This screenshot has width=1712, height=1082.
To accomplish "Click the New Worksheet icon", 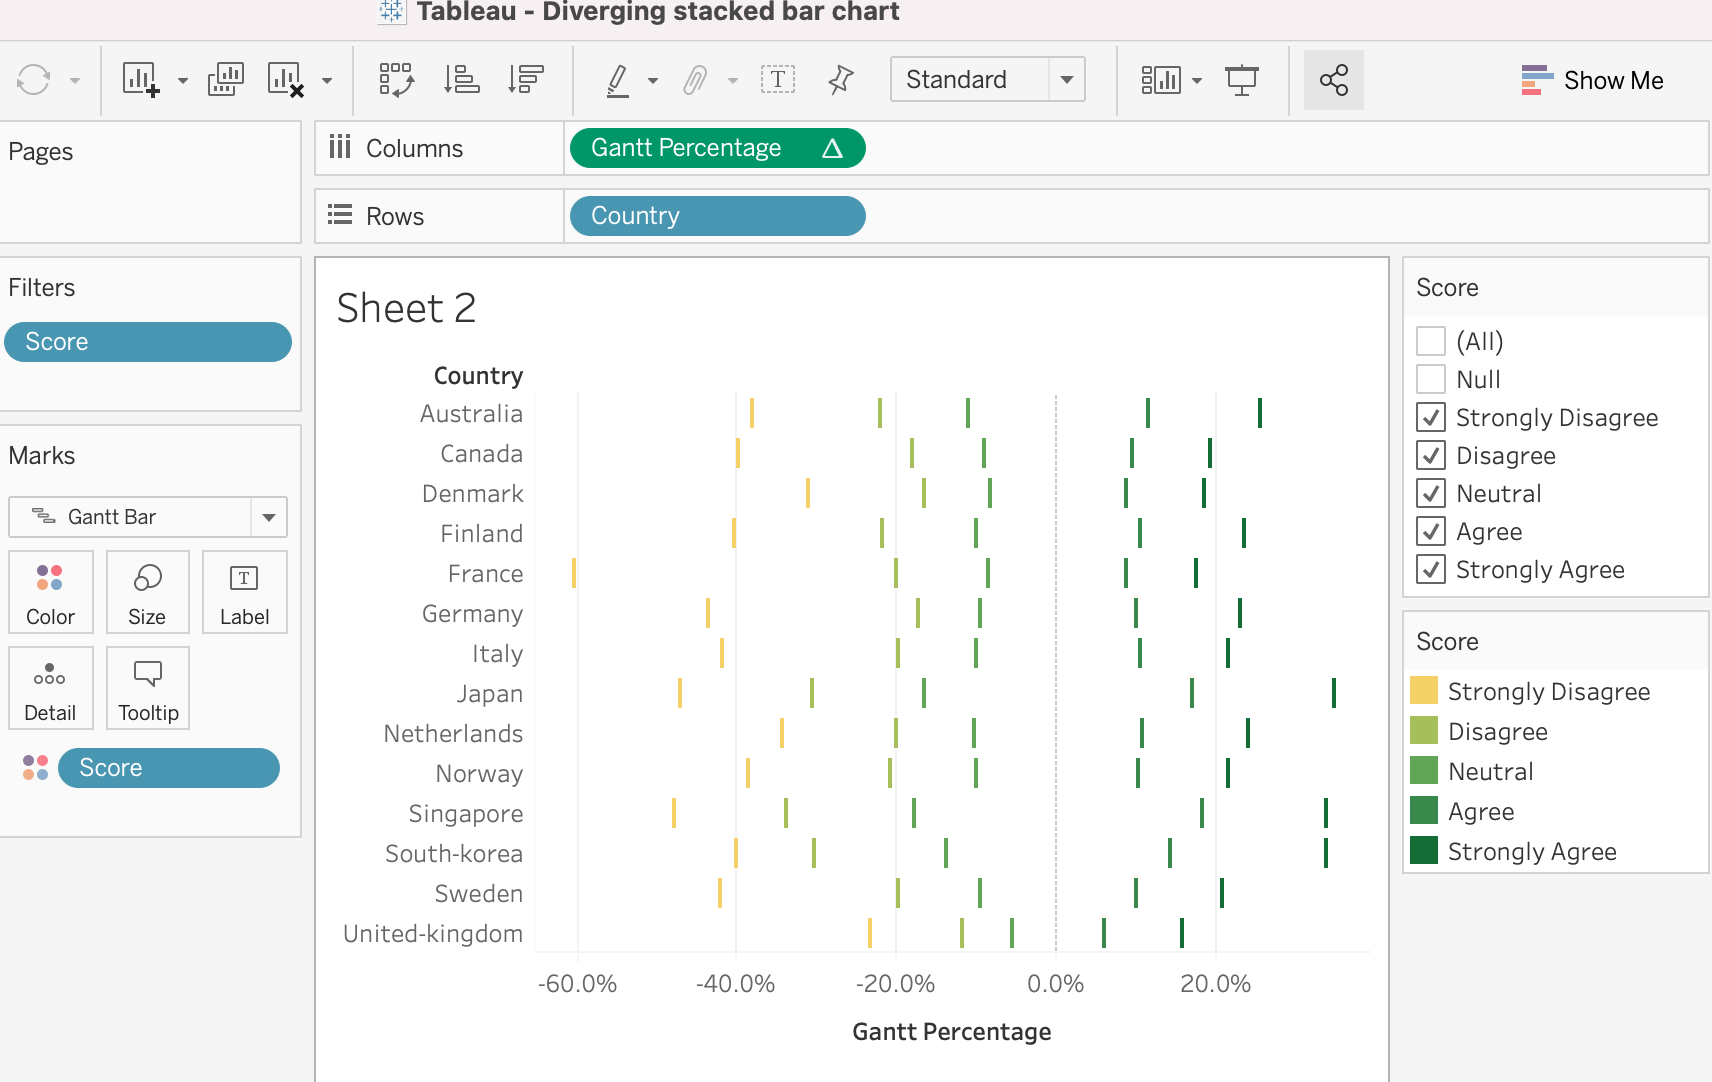I will coord(140,80).
